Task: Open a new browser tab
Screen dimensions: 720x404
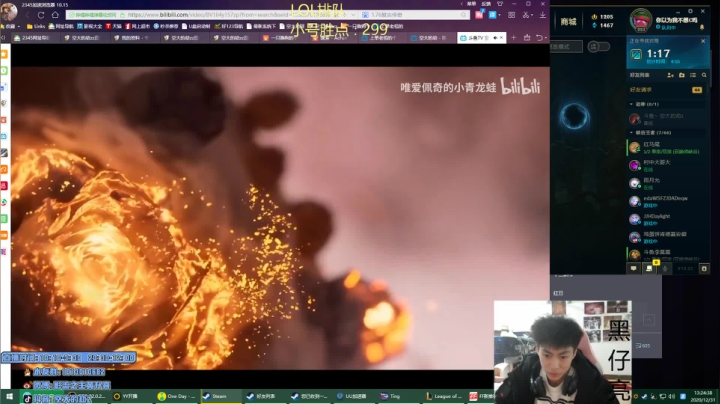Action: tap(513, 38)
